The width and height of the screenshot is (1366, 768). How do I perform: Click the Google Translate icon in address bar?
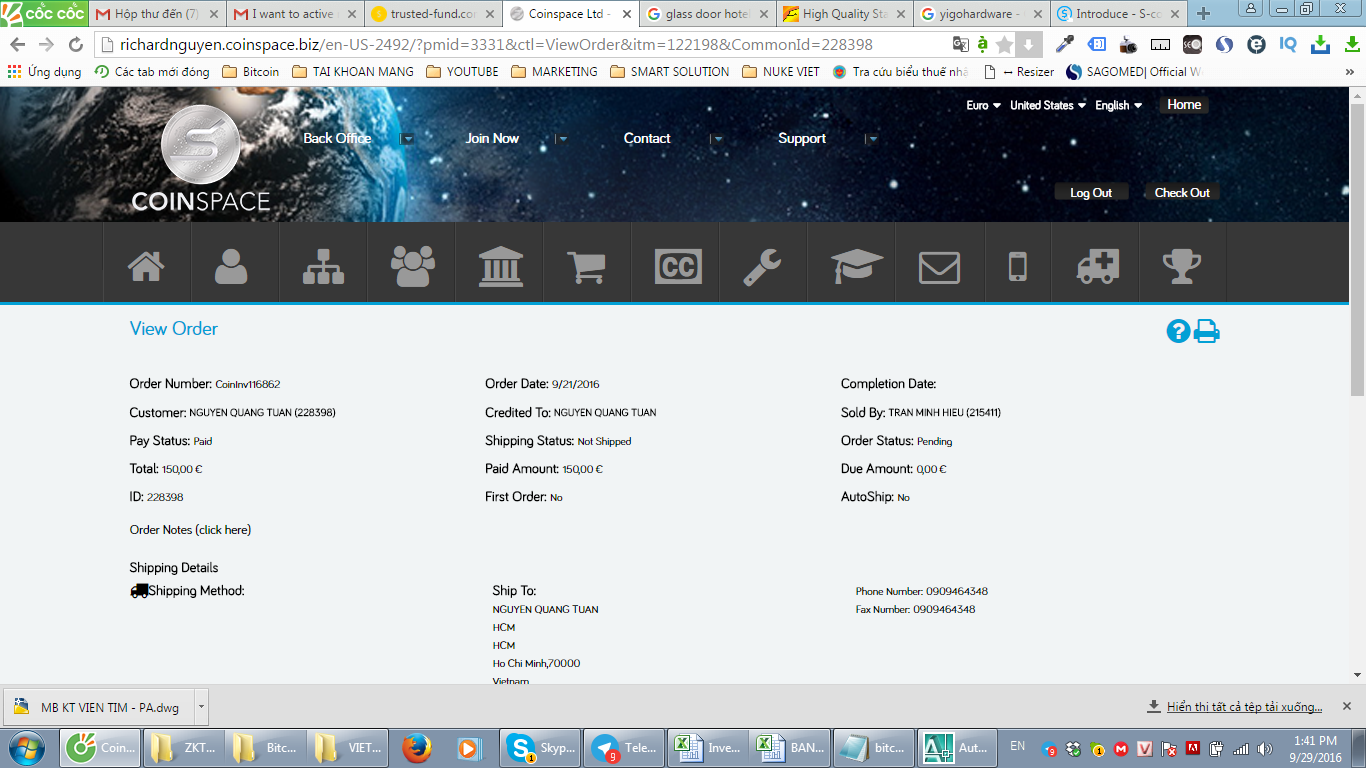pos(960,45)
